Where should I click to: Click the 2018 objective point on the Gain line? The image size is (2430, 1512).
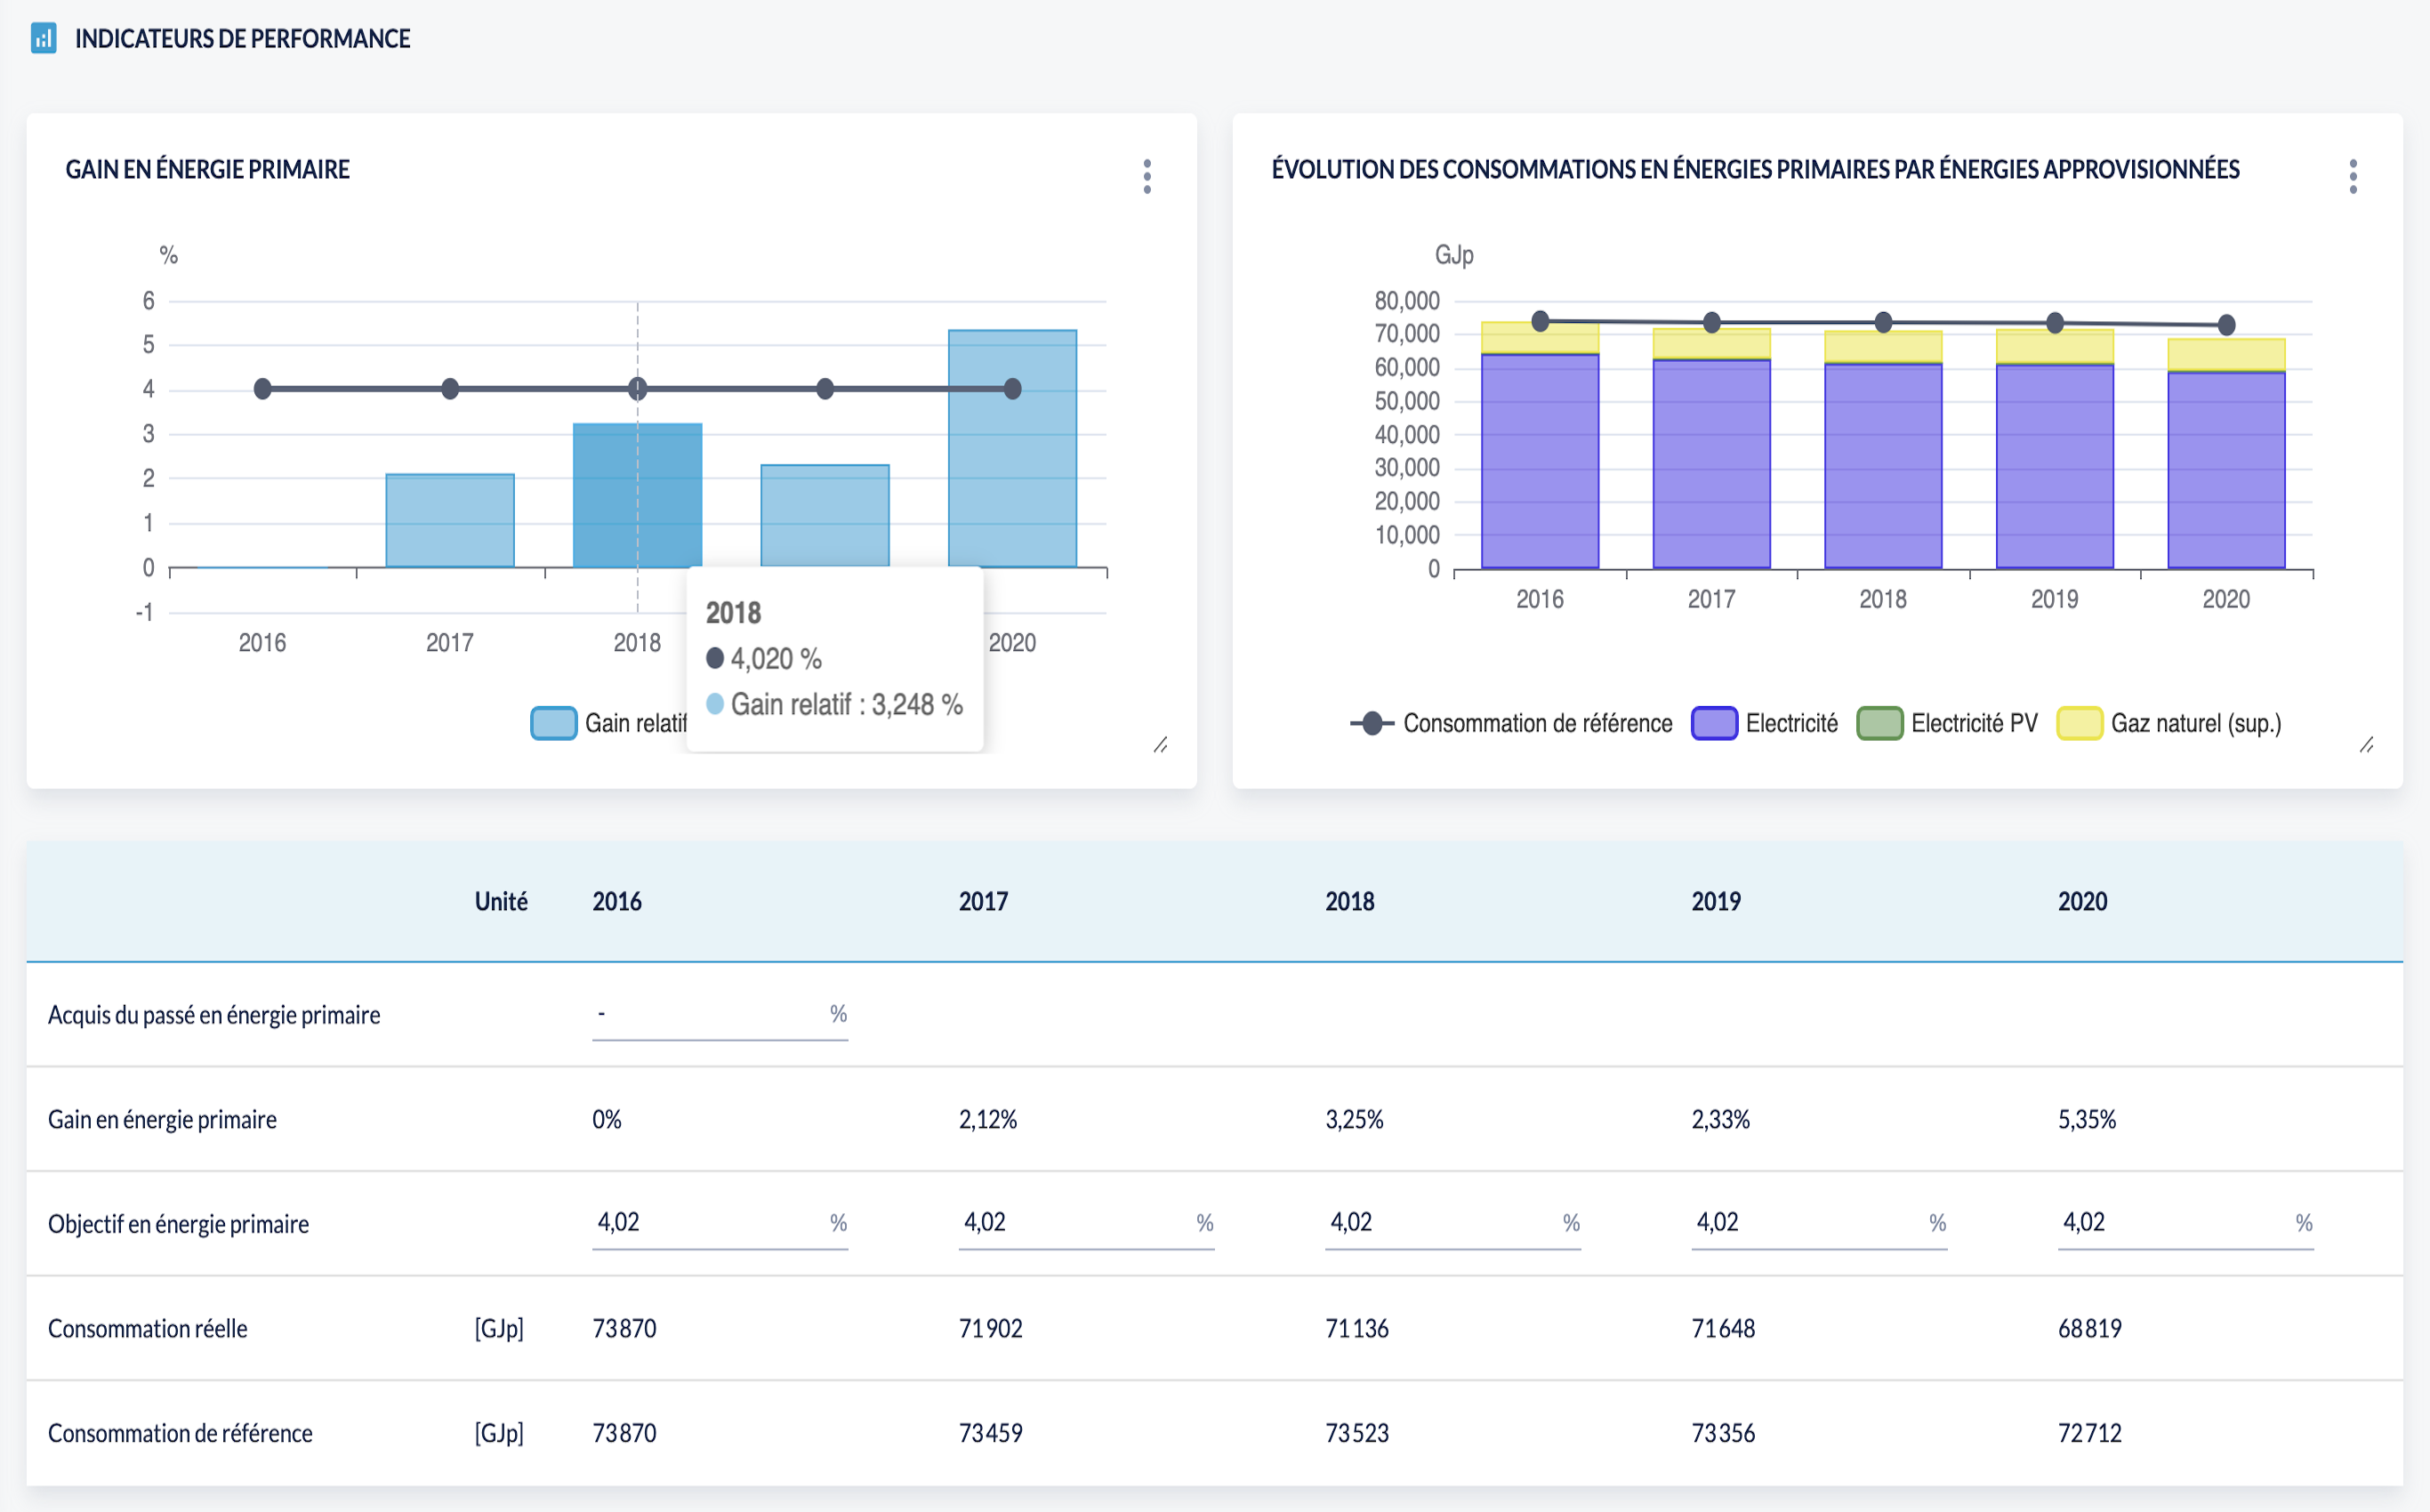[638, 389]
